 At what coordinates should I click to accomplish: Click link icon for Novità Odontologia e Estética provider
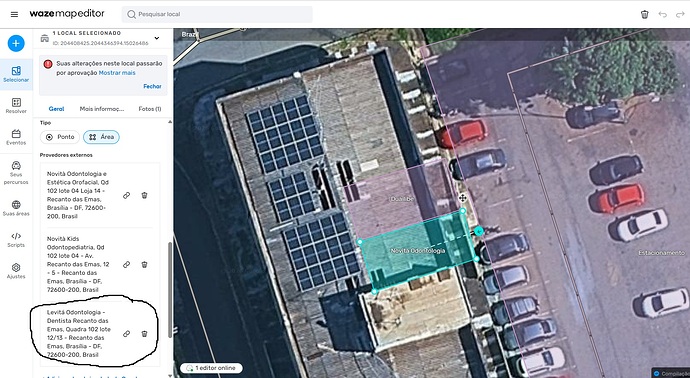[x=126, y=195]
